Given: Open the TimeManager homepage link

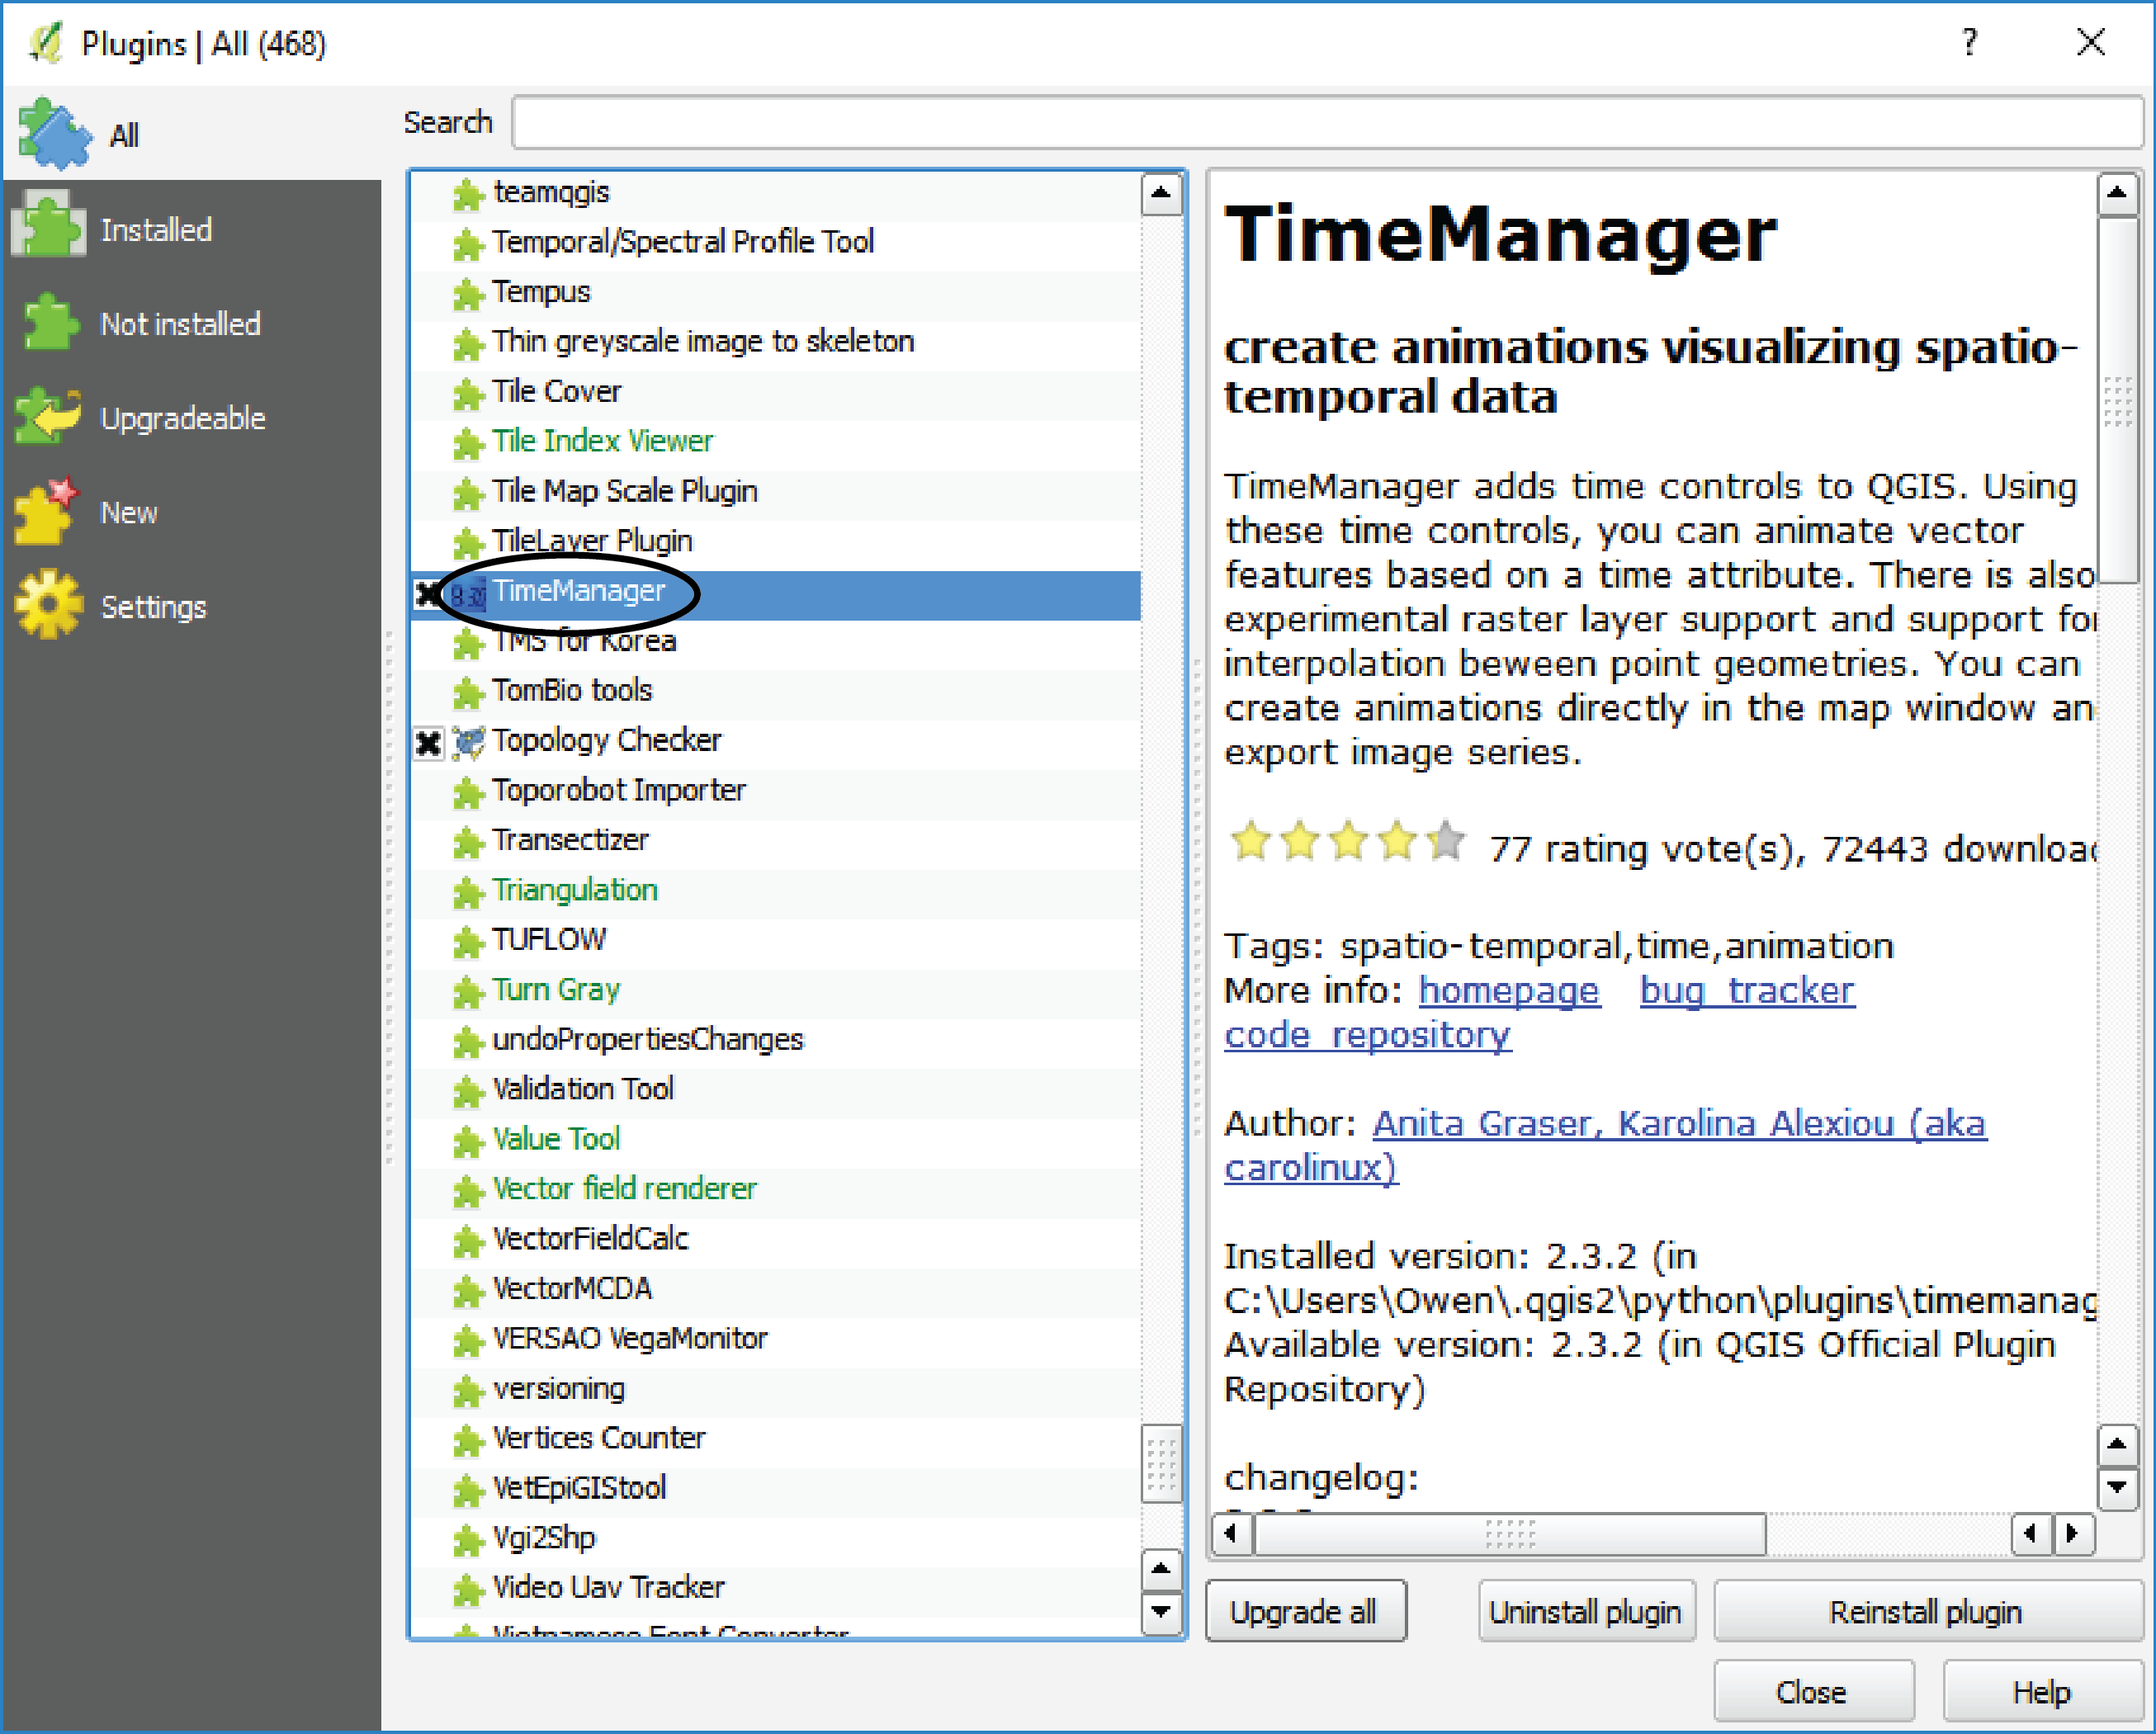Looking at the screenshot, I should pos(1509,991).
